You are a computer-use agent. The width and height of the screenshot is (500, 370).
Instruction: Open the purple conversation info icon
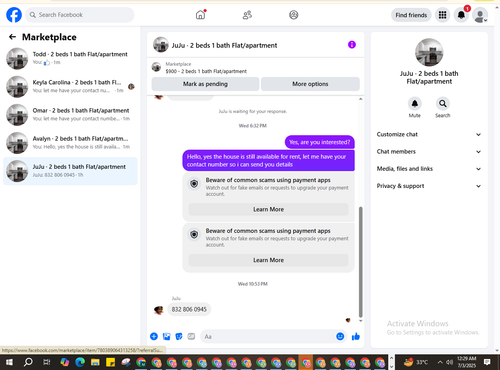[352, 45]
